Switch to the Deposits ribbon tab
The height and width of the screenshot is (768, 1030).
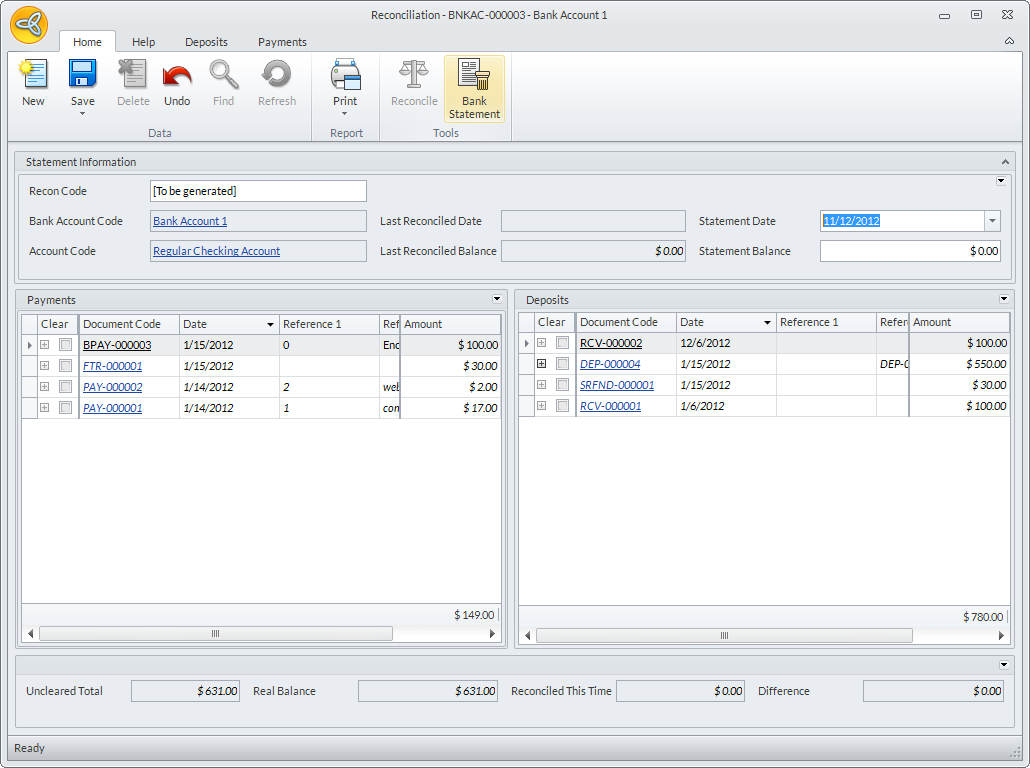pos(206,42)
